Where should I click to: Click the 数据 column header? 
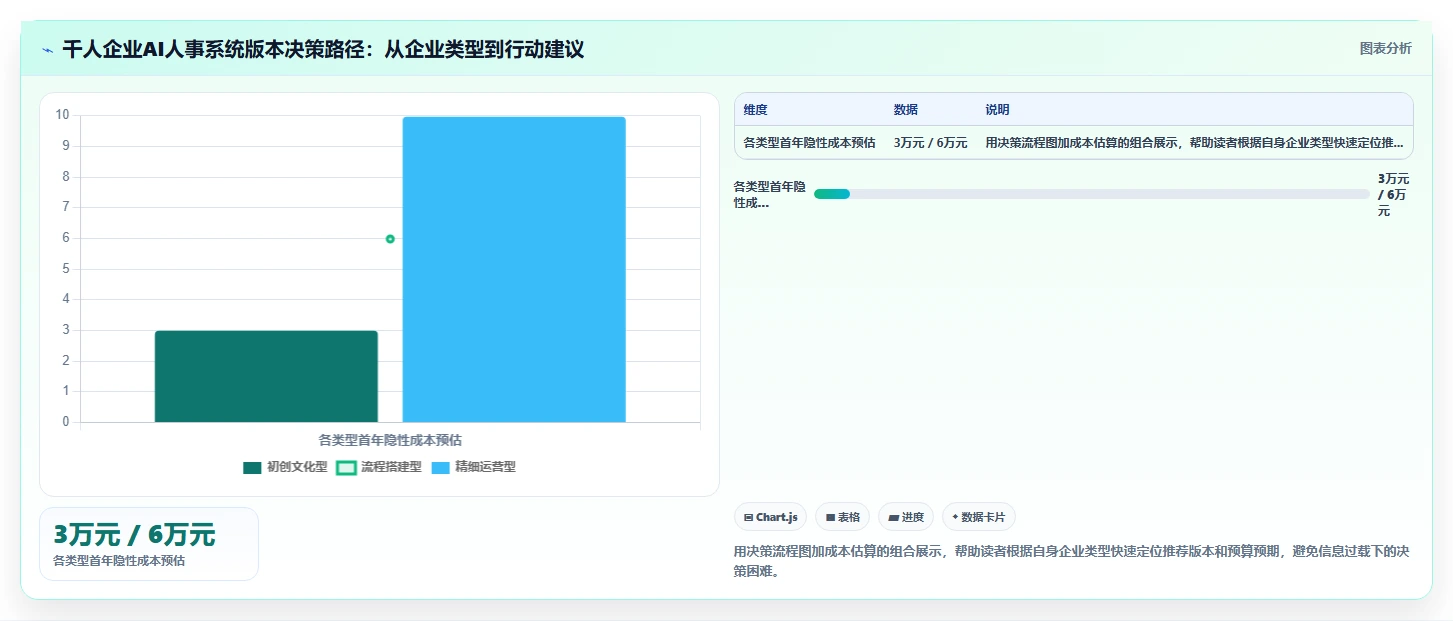(906, 110)
